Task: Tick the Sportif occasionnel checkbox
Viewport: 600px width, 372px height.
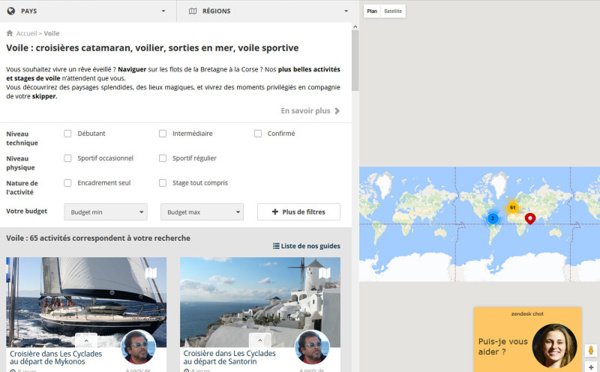Action: pyautogui.click(x=68, y=158)
